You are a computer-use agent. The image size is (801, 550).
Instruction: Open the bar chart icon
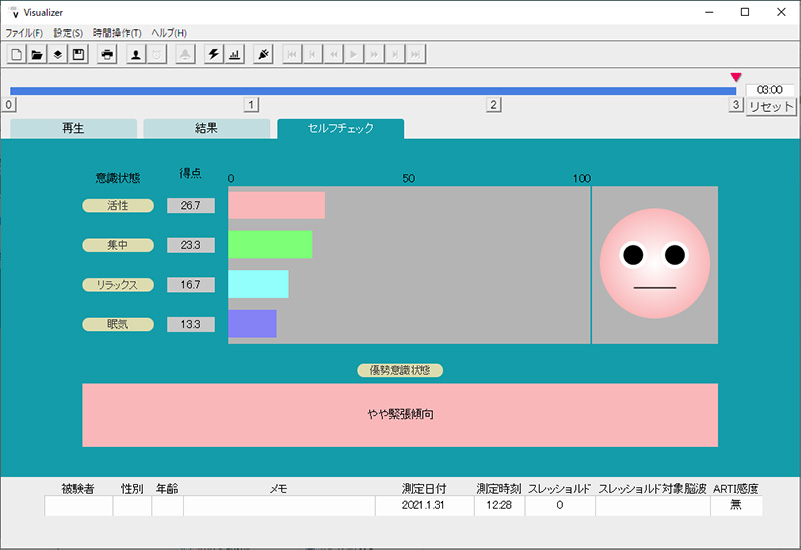(x=234, y=54)
